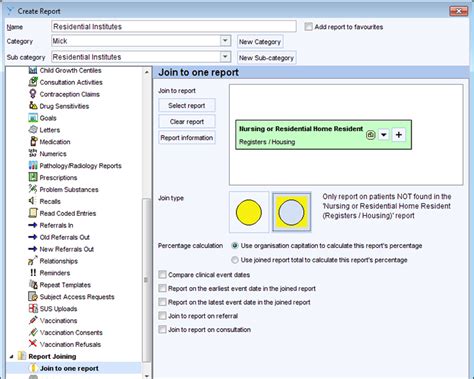Click the Child Growth Centiles chart icon
This screenshot has height=379, width=474.
33,70
